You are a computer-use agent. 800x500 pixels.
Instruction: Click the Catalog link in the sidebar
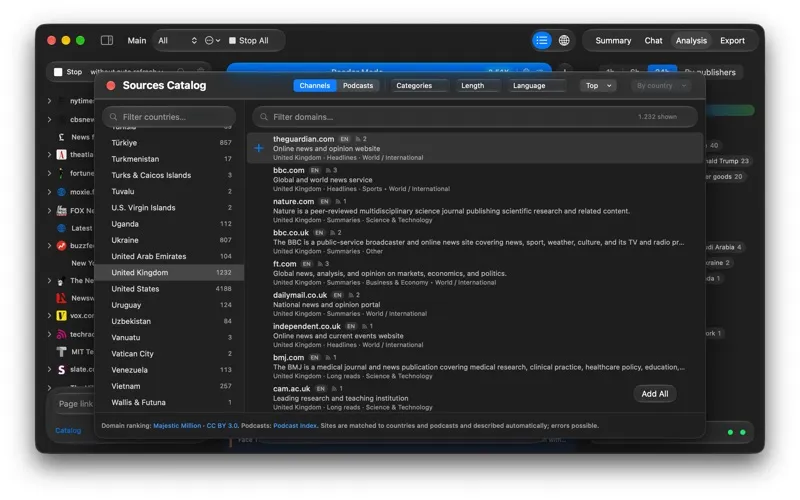pos(68,431)
